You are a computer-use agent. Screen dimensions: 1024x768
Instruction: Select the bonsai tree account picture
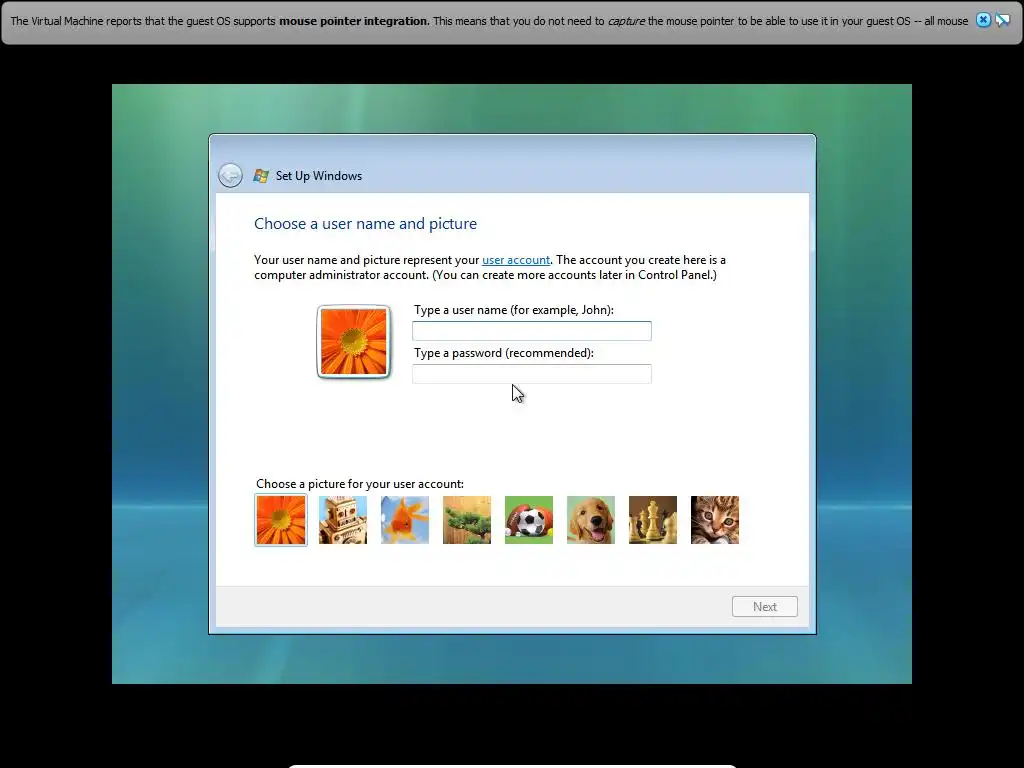tap(467, 520)
